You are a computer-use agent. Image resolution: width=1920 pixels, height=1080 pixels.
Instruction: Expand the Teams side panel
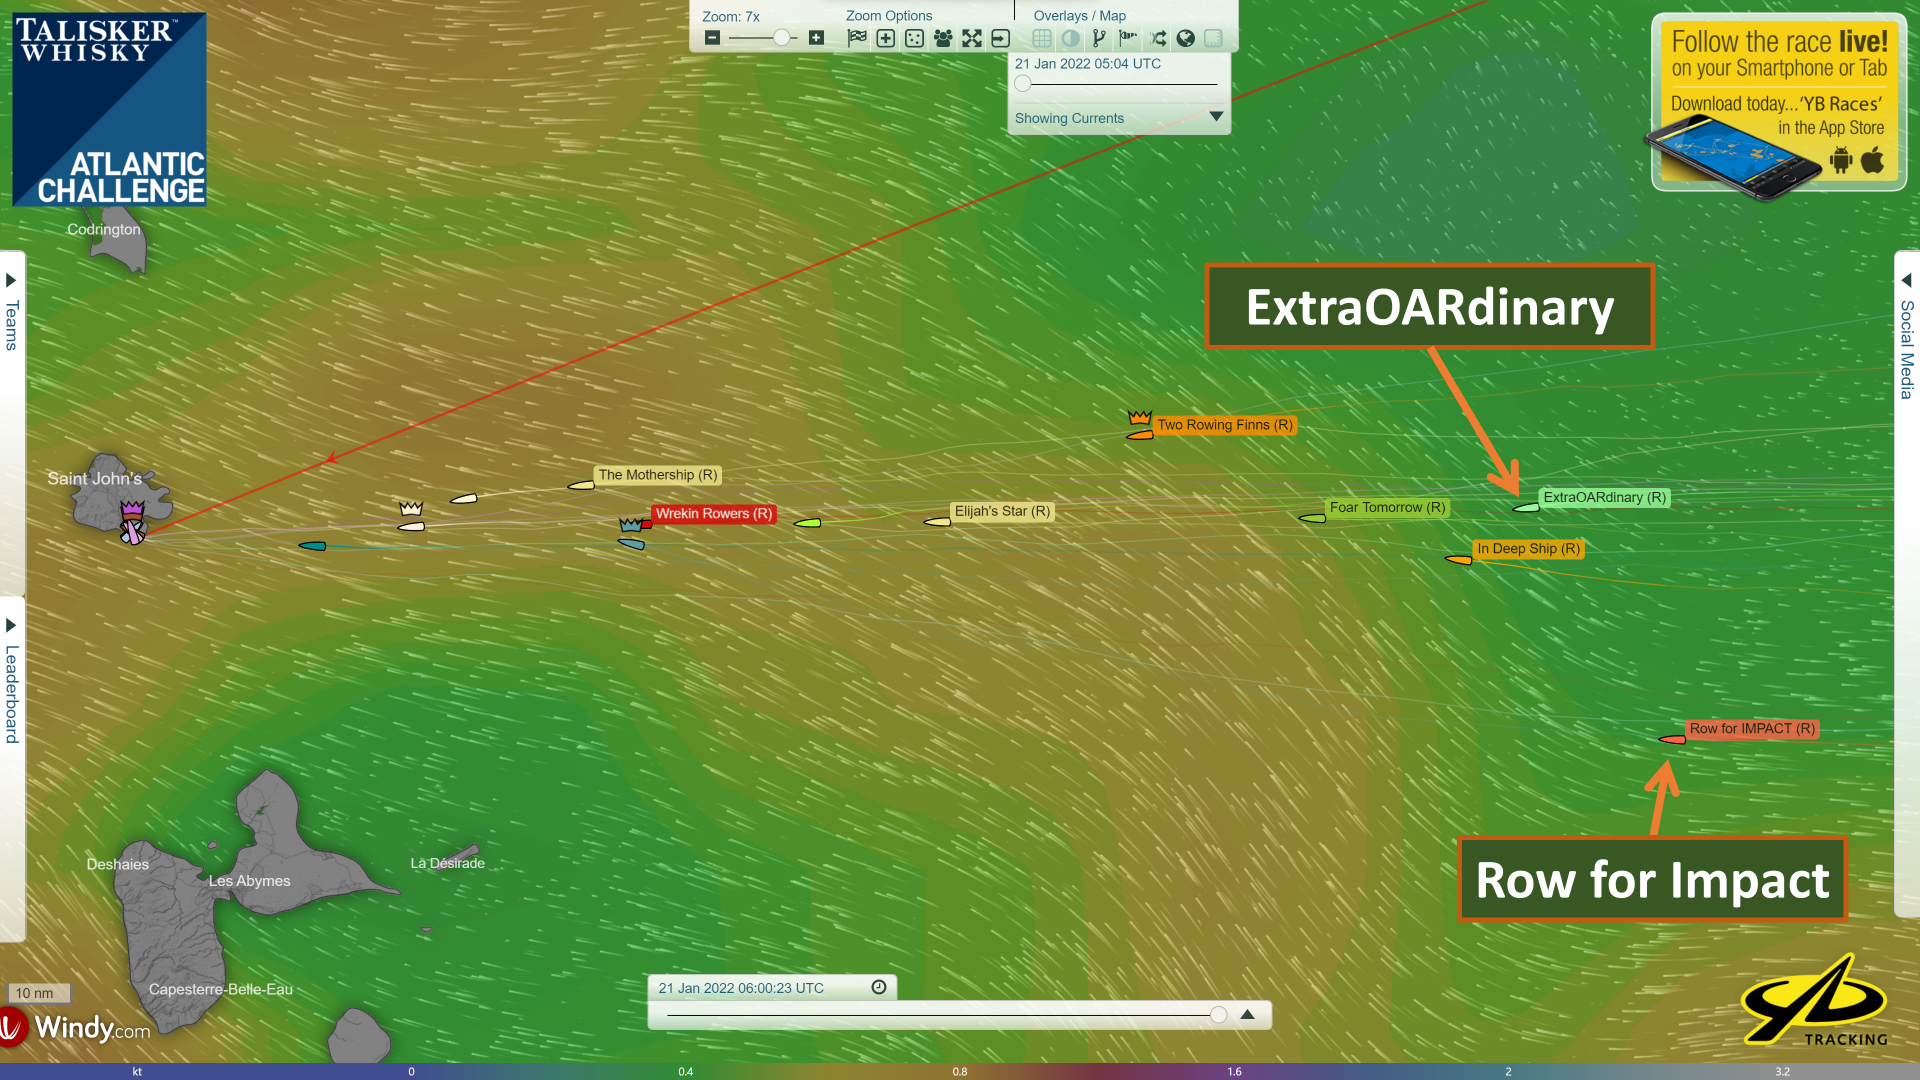pyautogui.click(x=11, y=280)
